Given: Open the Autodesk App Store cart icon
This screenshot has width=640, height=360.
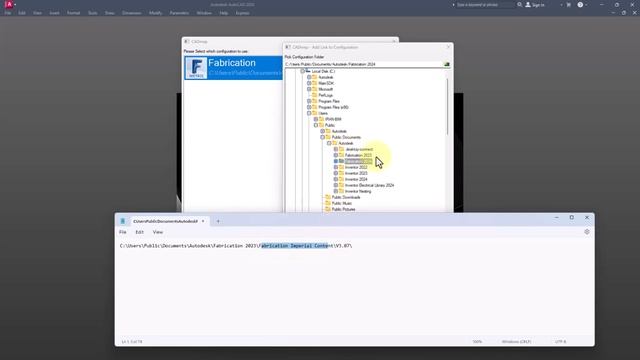Looking at the screenshot, I should point(569,5).
